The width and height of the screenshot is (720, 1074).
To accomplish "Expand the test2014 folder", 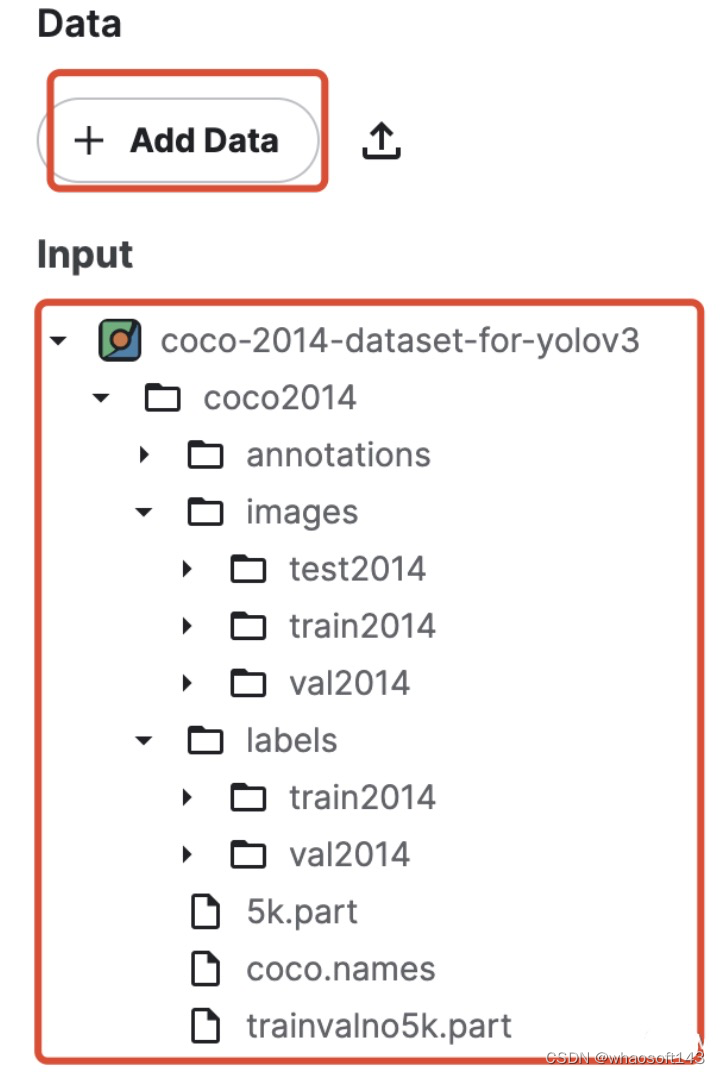I will coord(188,568).
